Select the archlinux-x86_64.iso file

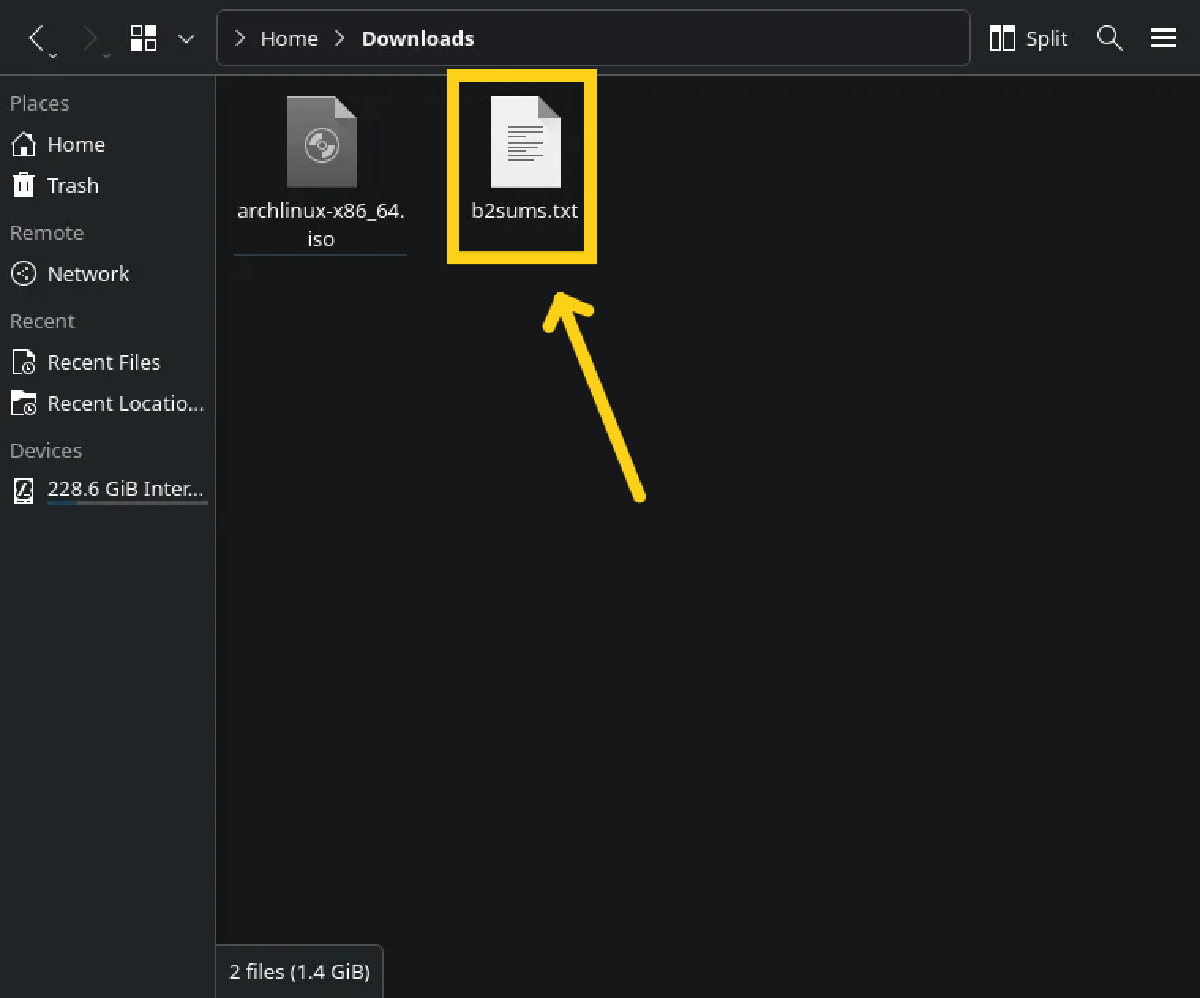point(321,170)
